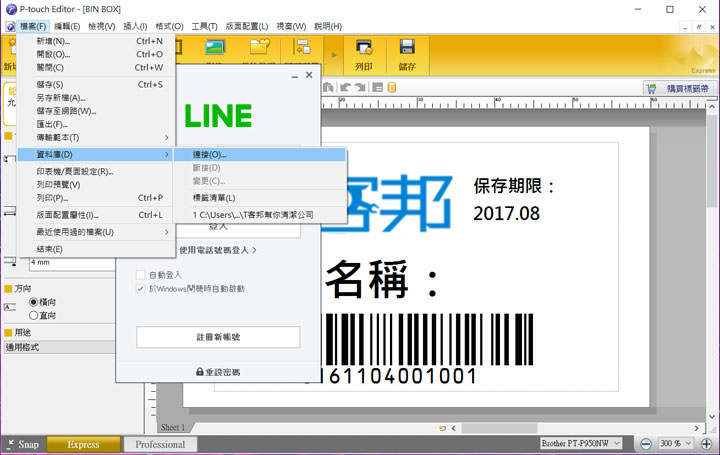Click the vertical scrollbar thumb
This screenshot has height=455, width=720.
coord(712,161)
